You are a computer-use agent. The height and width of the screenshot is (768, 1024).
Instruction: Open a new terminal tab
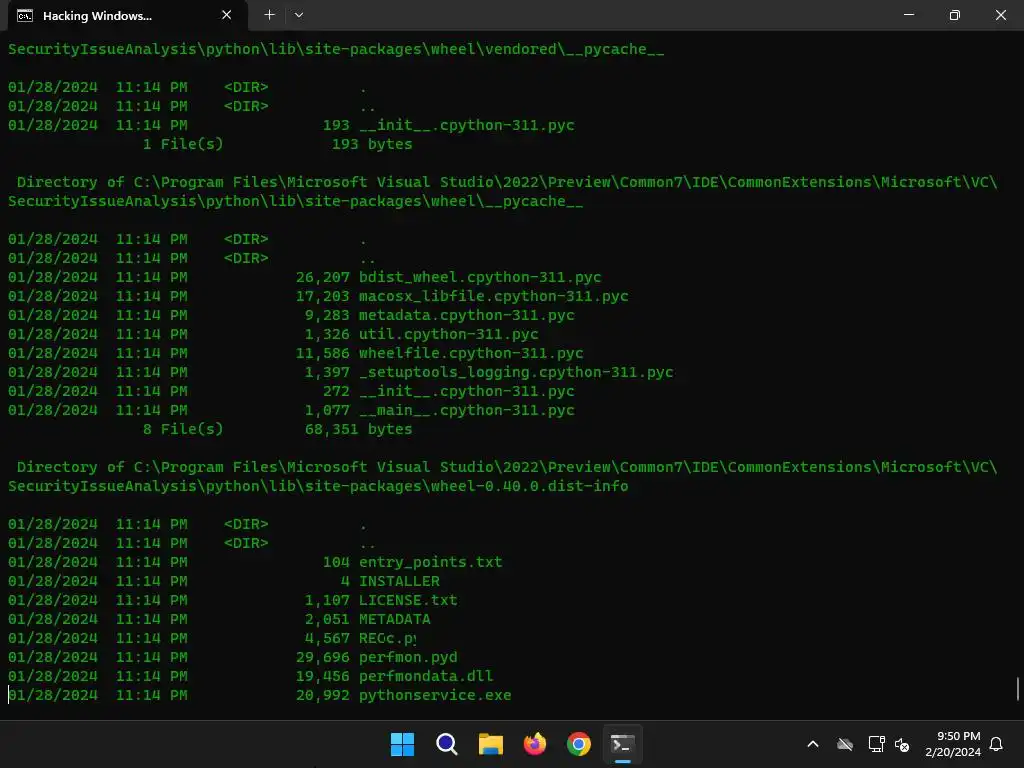coord(269,15)
